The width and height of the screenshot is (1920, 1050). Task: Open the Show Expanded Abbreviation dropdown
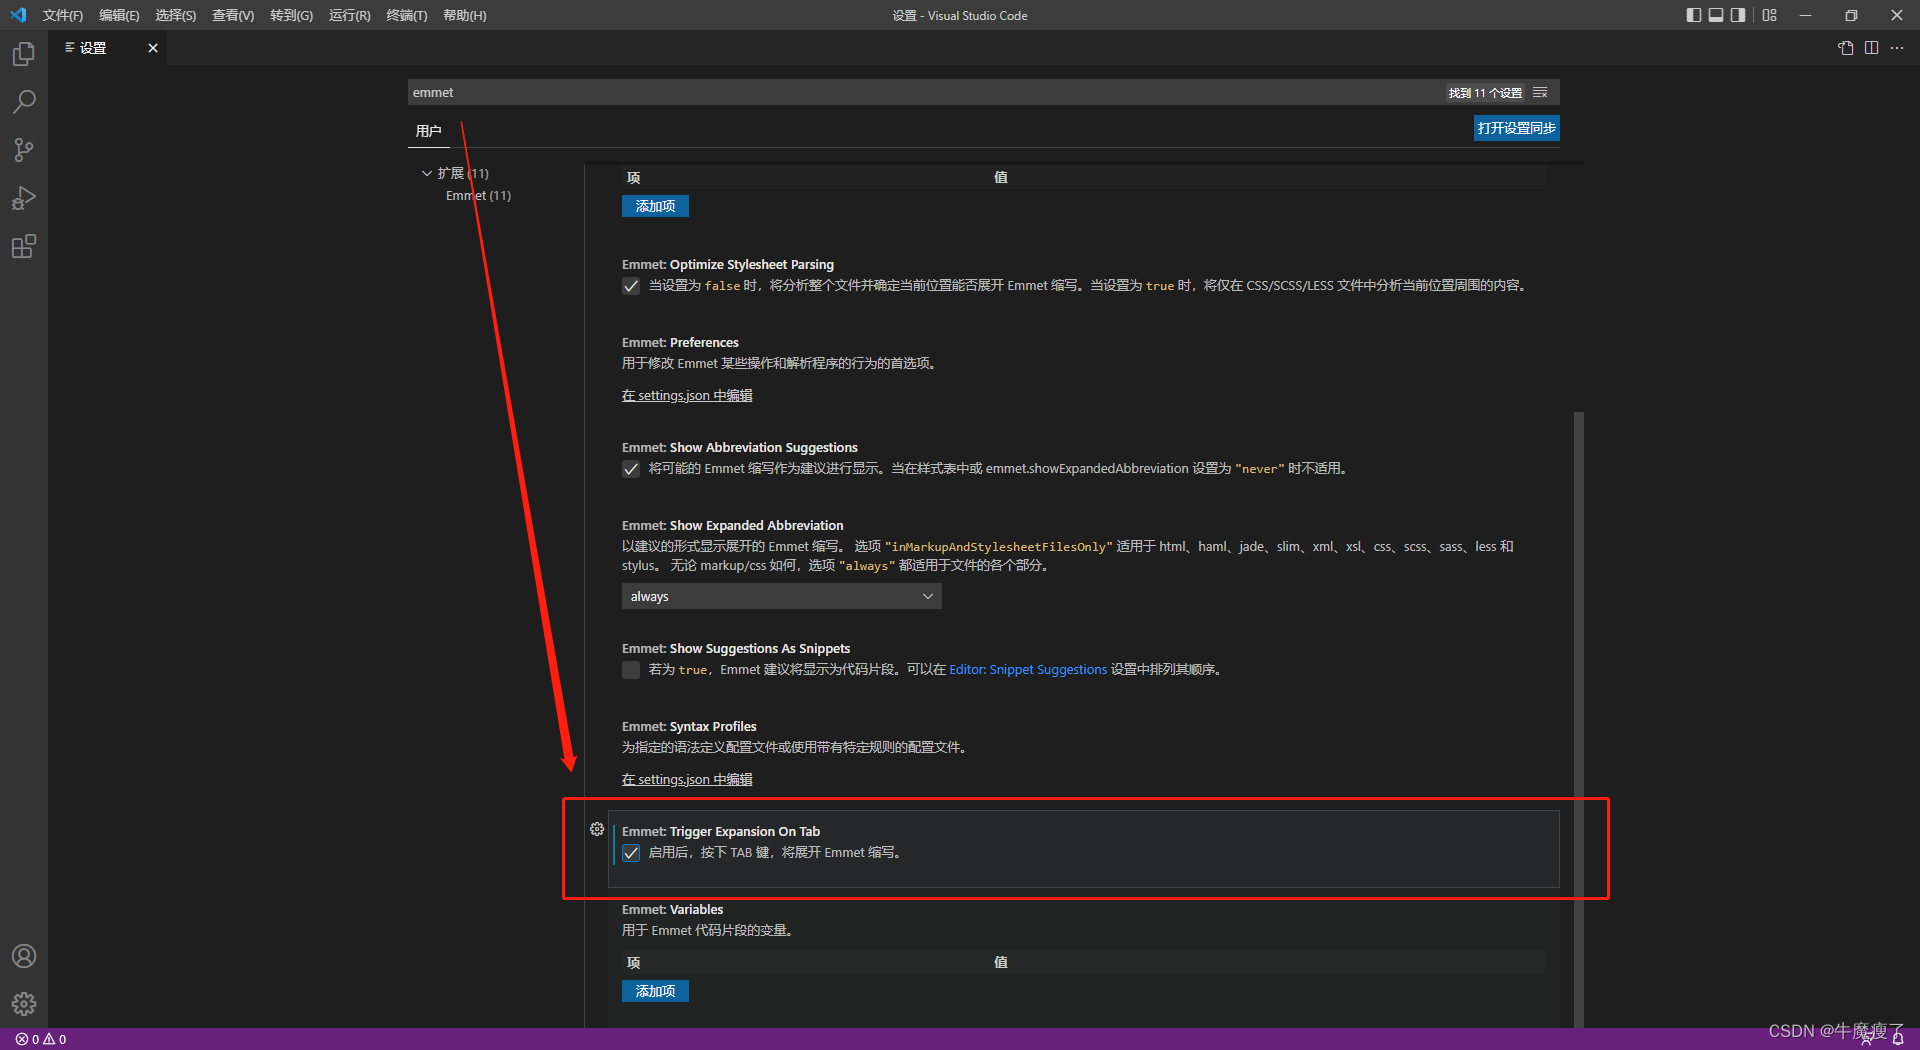click(x=781, y=596)
